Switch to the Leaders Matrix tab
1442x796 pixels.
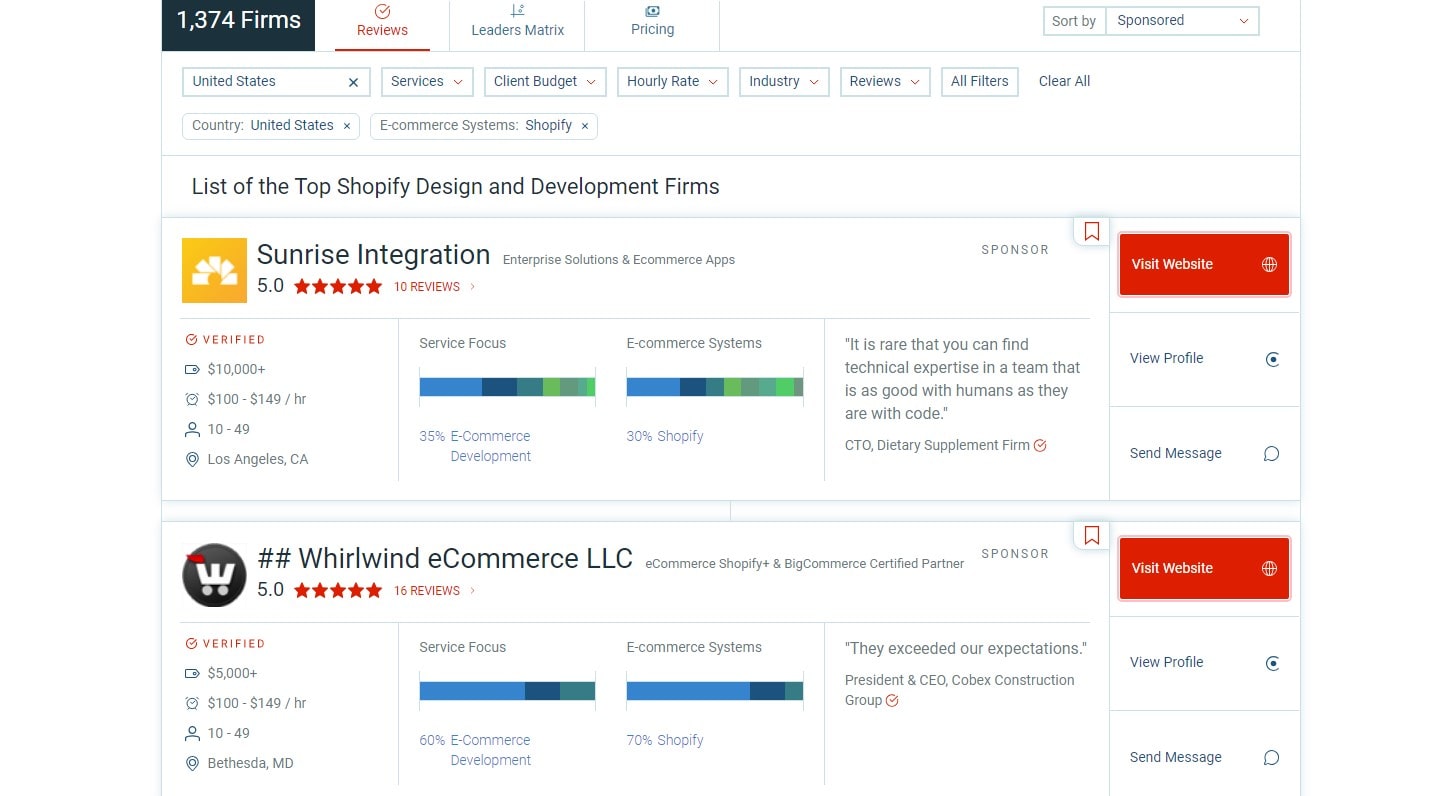(x=517, y=25)
